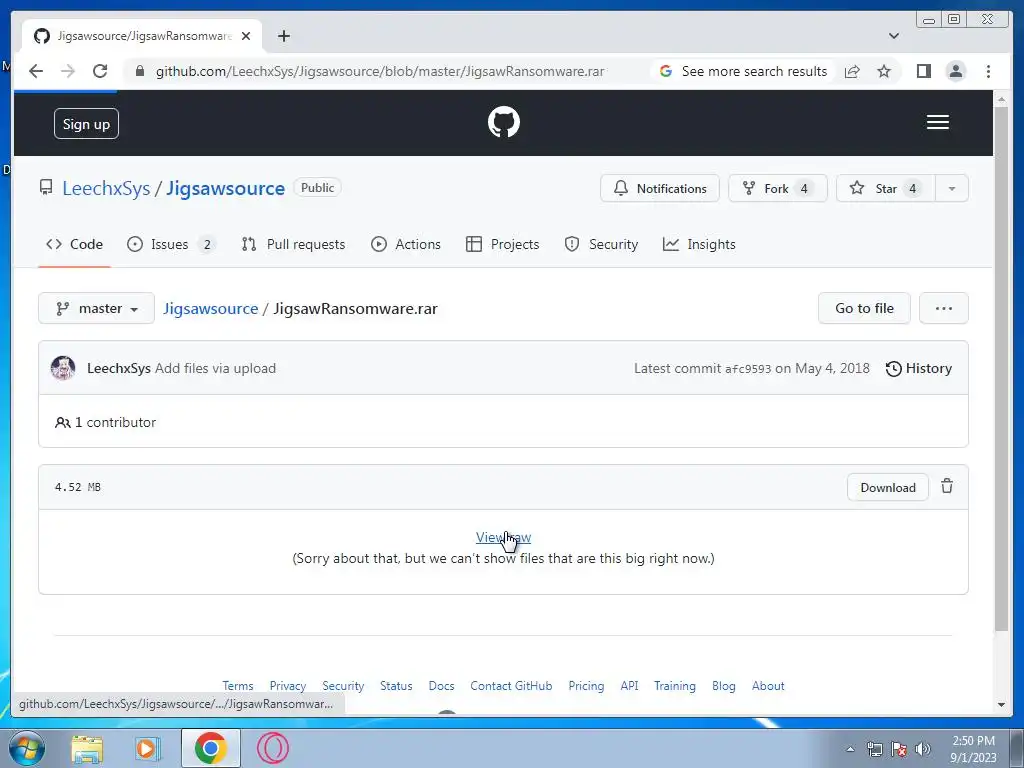Open the Privacy footer link
1024x768 pixels.
click(287, 686)
